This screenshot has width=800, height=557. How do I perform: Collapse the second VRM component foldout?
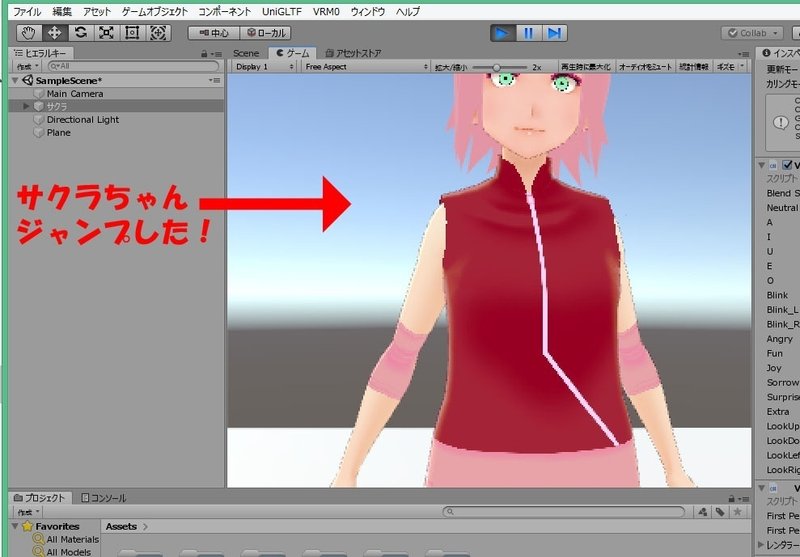pyautogui.click(x=761, y=488)
